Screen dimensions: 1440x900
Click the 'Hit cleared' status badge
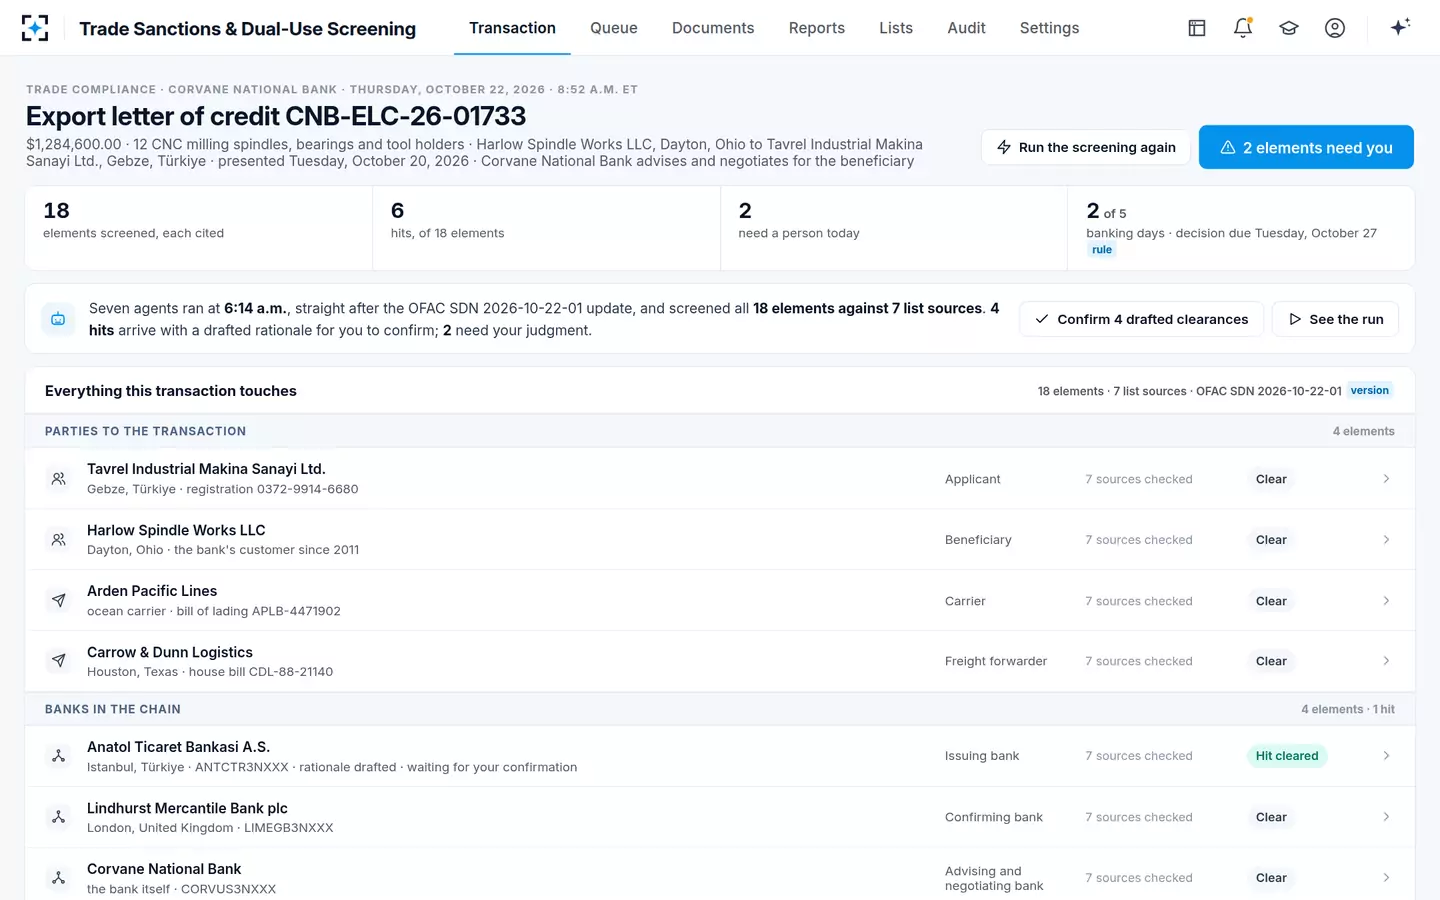click(x=1287, y=756)
